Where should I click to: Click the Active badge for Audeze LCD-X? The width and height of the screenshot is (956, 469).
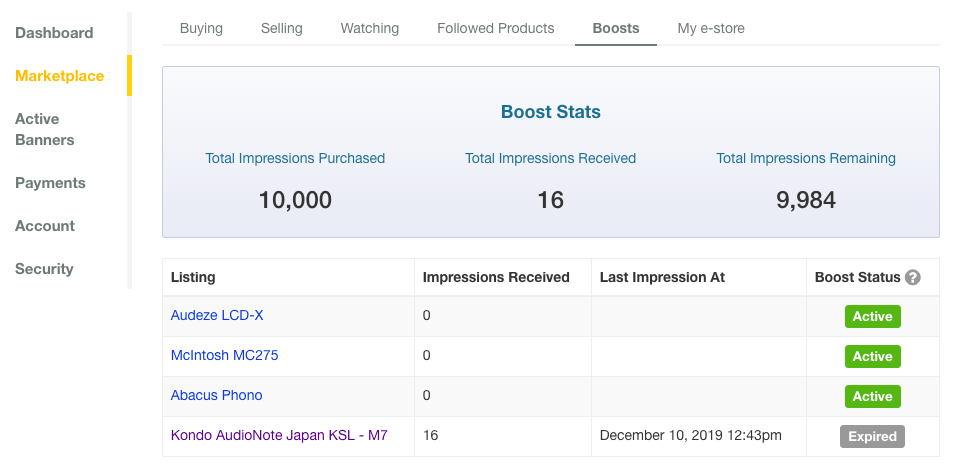tap(872, 317)
